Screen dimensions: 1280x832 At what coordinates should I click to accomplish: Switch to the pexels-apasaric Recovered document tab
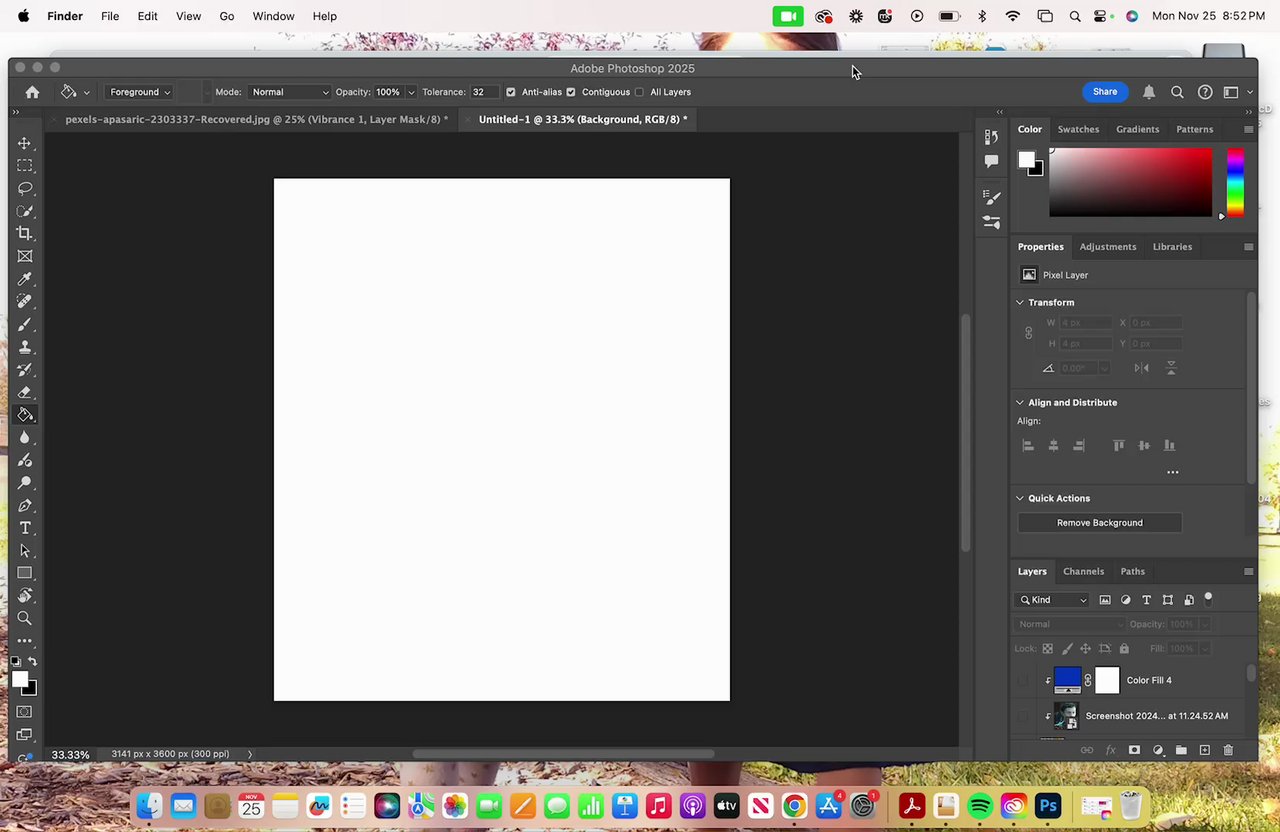click(256, 119)
